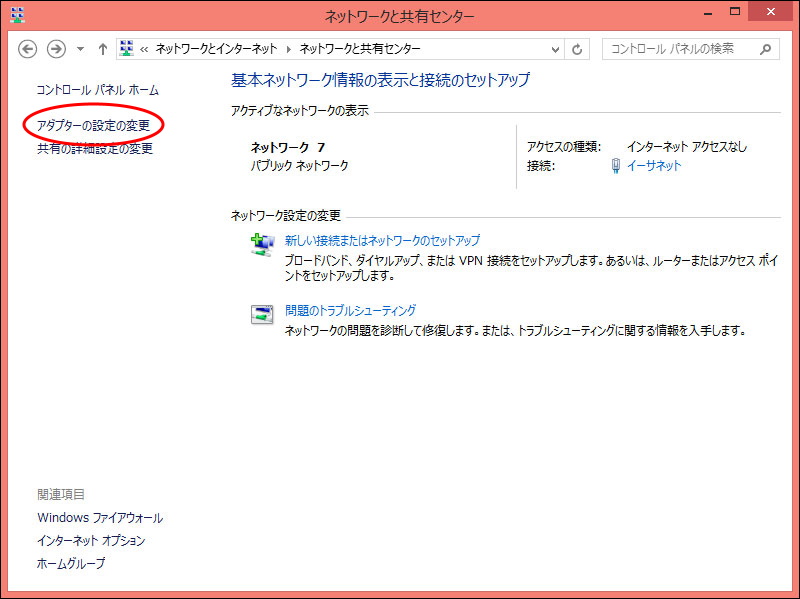
Task: Open Windows ファイアウォール
Action: (x=100, y=518)
